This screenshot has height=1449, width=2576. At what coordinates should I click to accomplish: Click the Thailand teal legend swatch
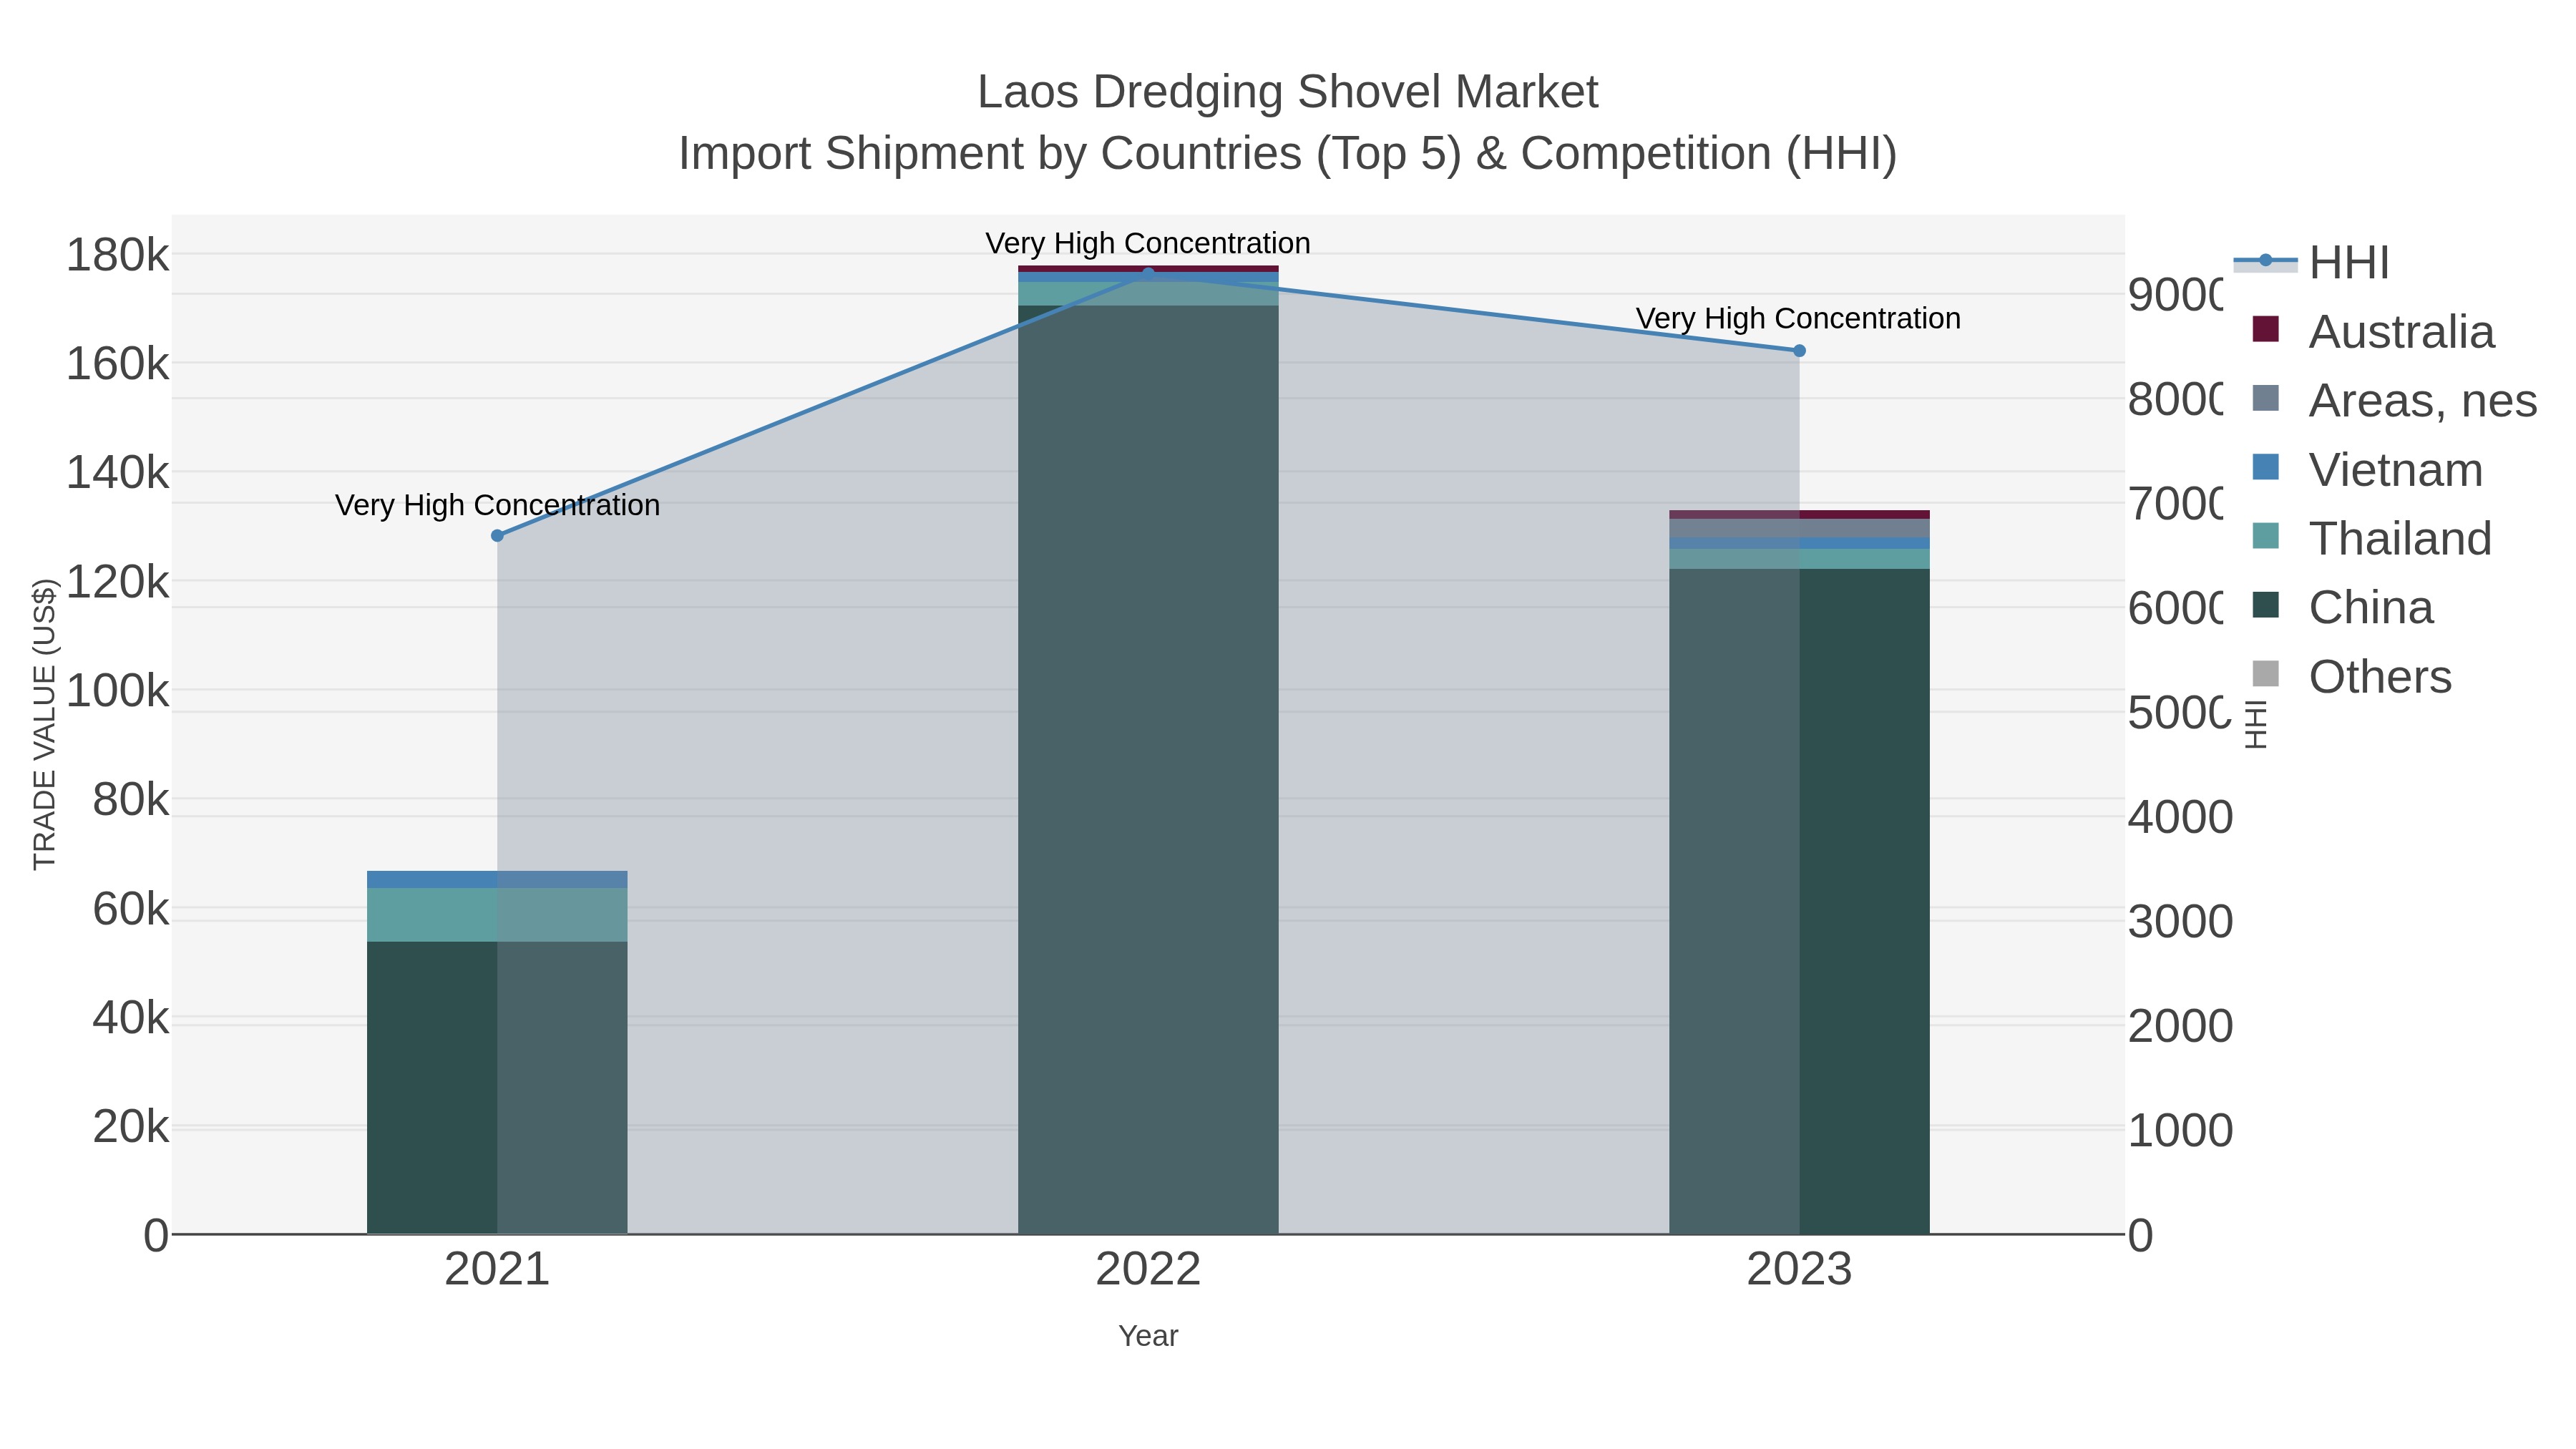2266,536
